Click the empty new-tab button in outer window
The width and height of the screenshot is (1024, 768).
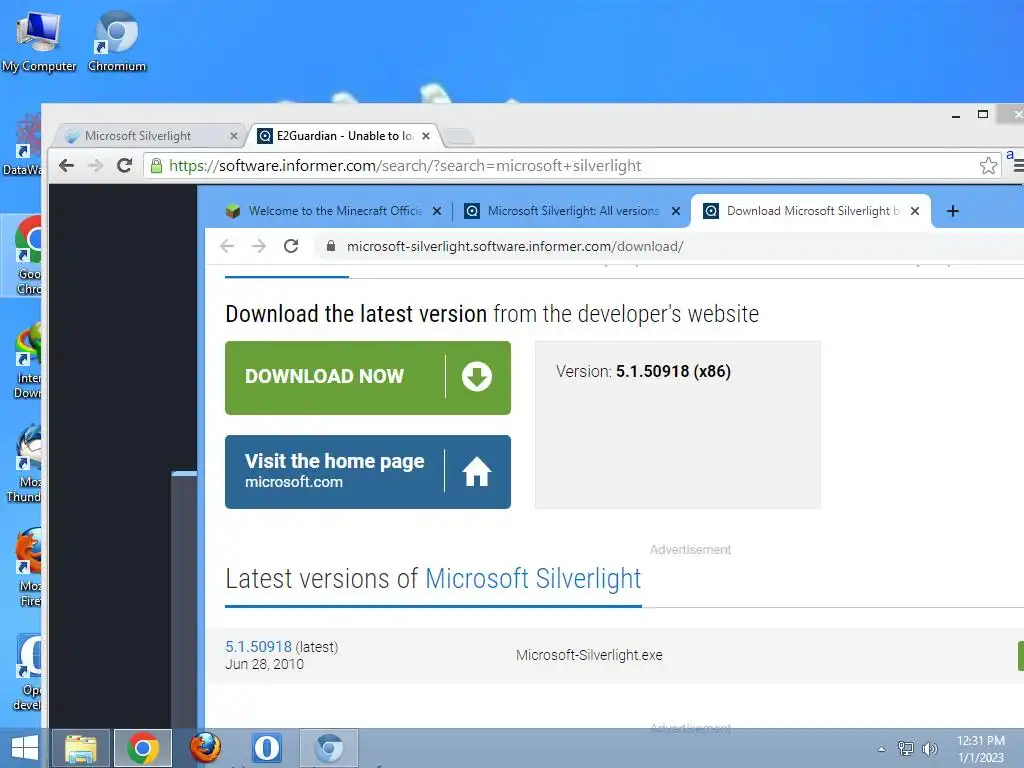[459, 136]
